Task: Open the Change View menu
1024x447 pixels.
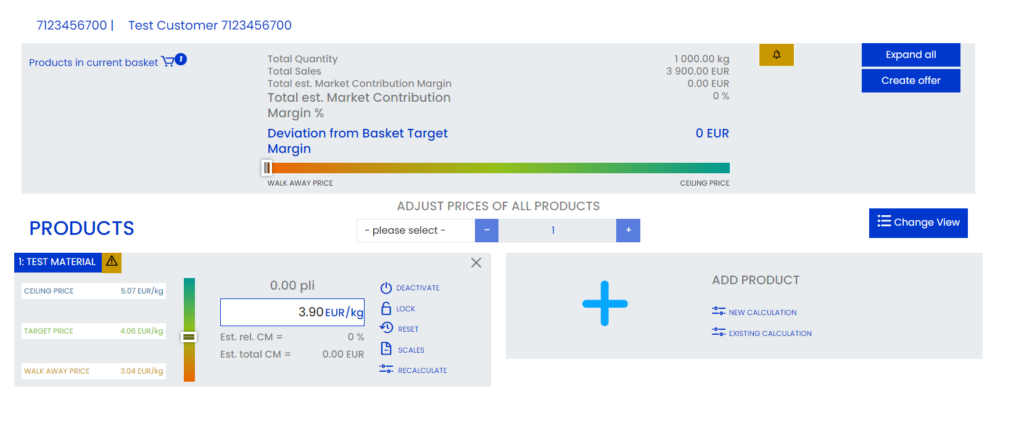Action: click(x=918, y=223)
